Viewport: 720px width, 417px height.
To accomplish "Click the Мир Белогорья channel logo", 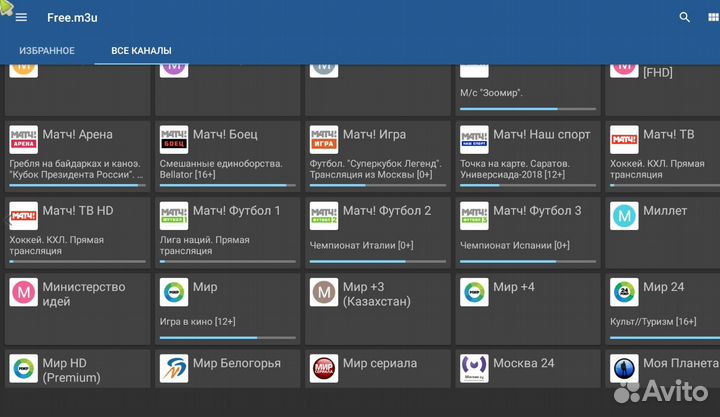I will tap(174, 368).
